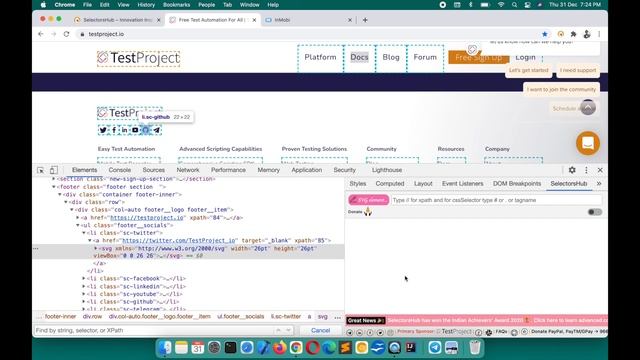Open the Event Listeners sidebar tab
Screen dimensions: 640x360
462,184
